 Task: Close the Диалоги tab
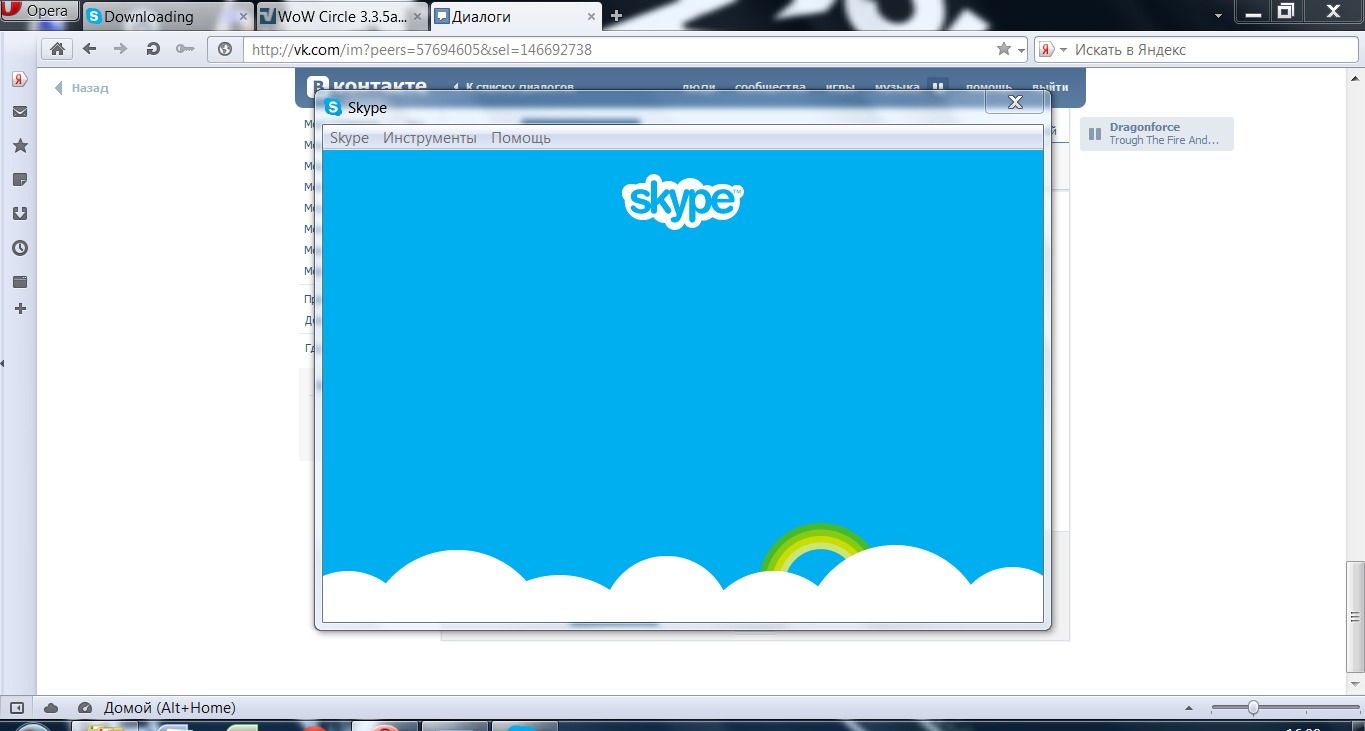[x=593, y=16]
